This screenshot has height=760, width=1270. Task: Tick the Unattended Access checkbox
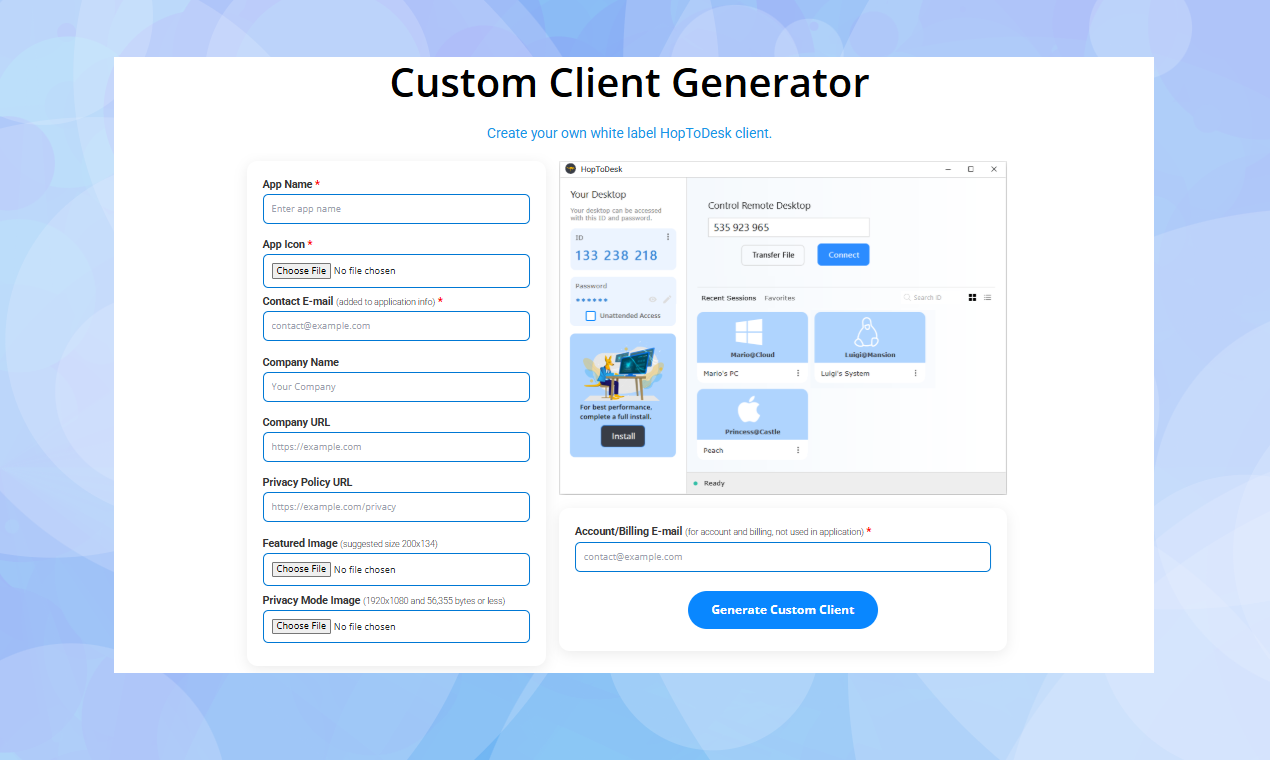(591, 316)
